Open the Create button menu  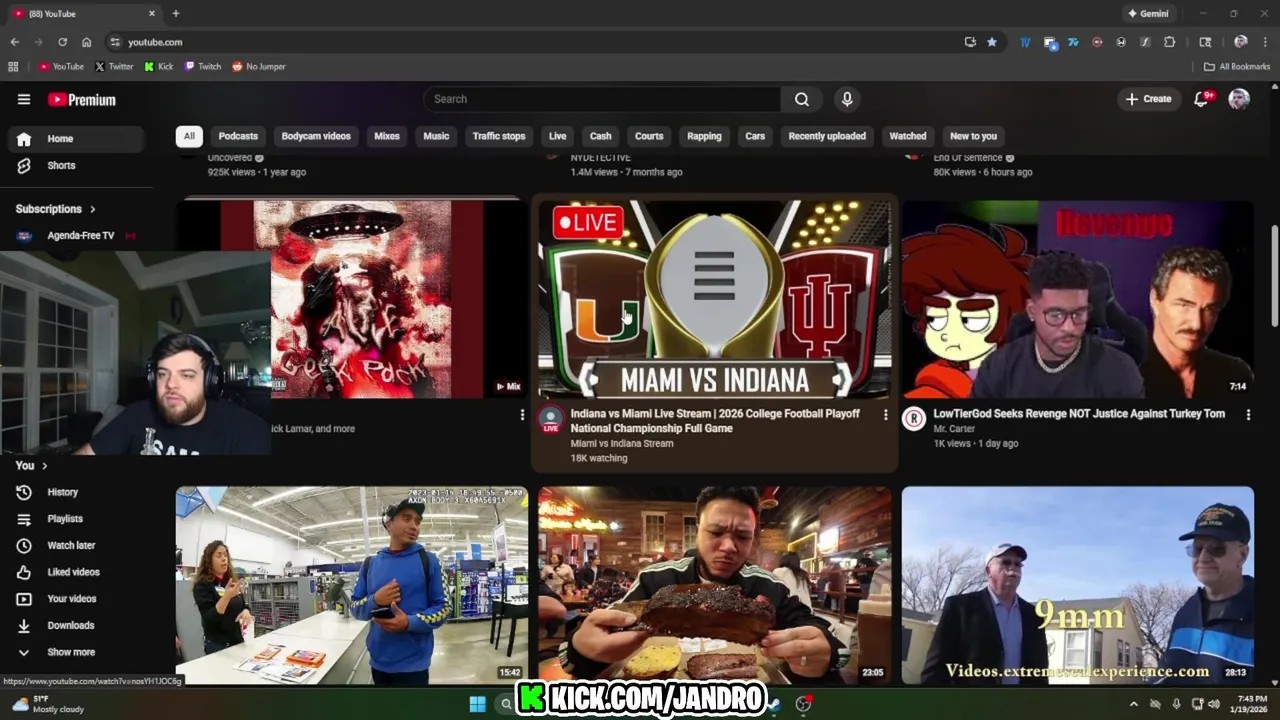(x=1148, y=99)
